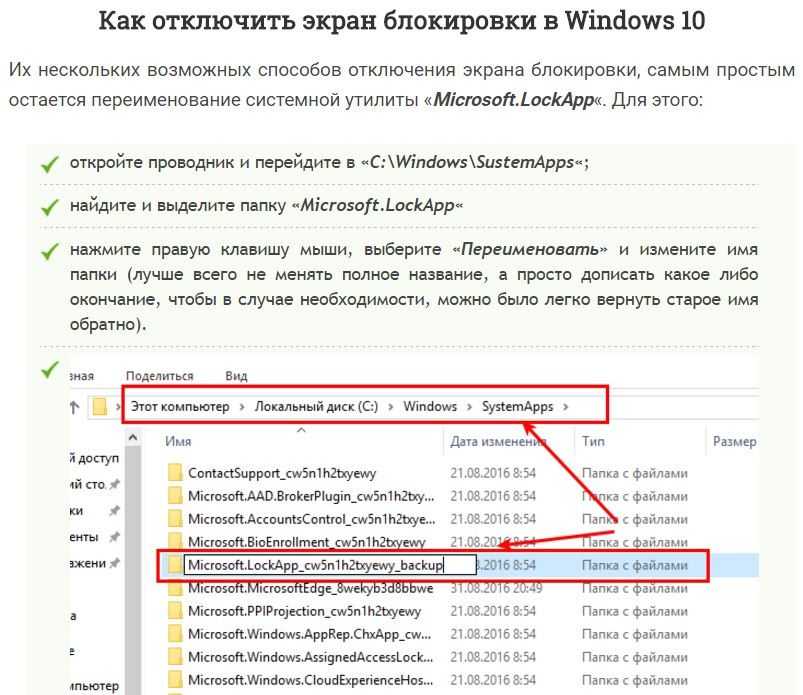Image resolution: width=803 pixels, height=695 pixels.
Task: Click the folder icon of Microsoft.LockApp
Action: 175,565
